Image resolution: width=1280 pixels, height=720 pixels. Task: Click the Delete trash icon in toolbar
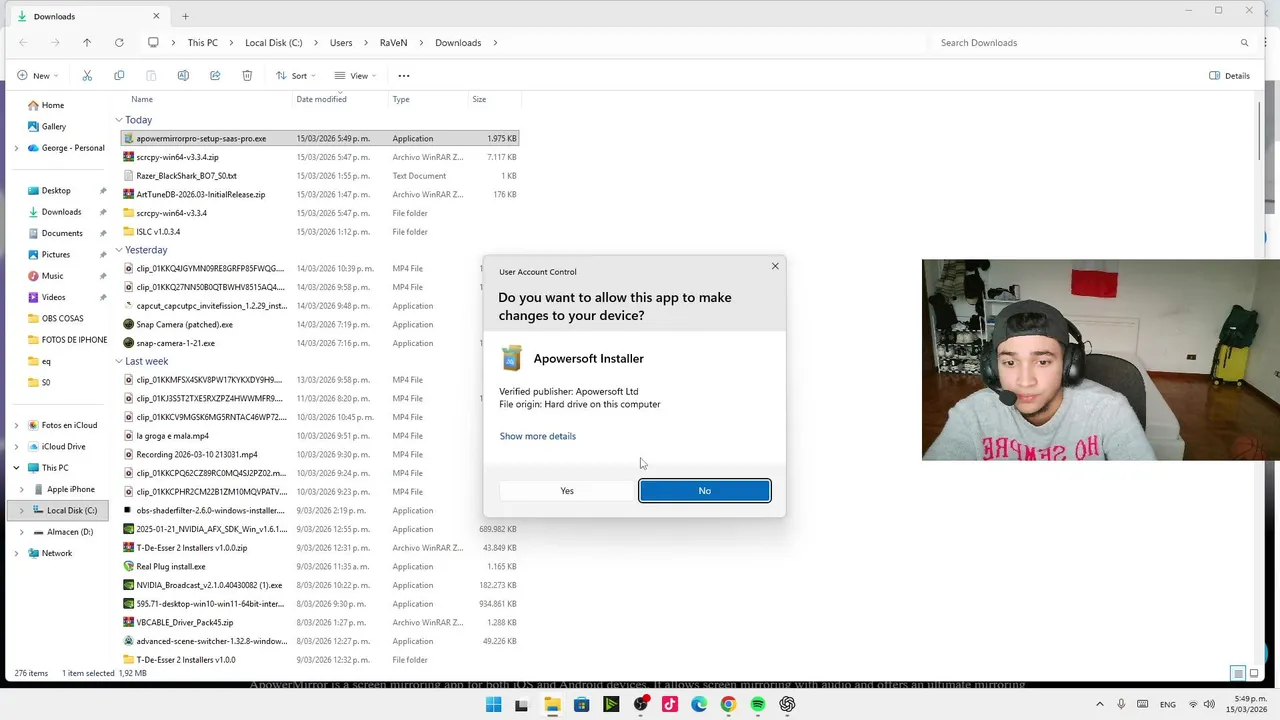(247, 76)
